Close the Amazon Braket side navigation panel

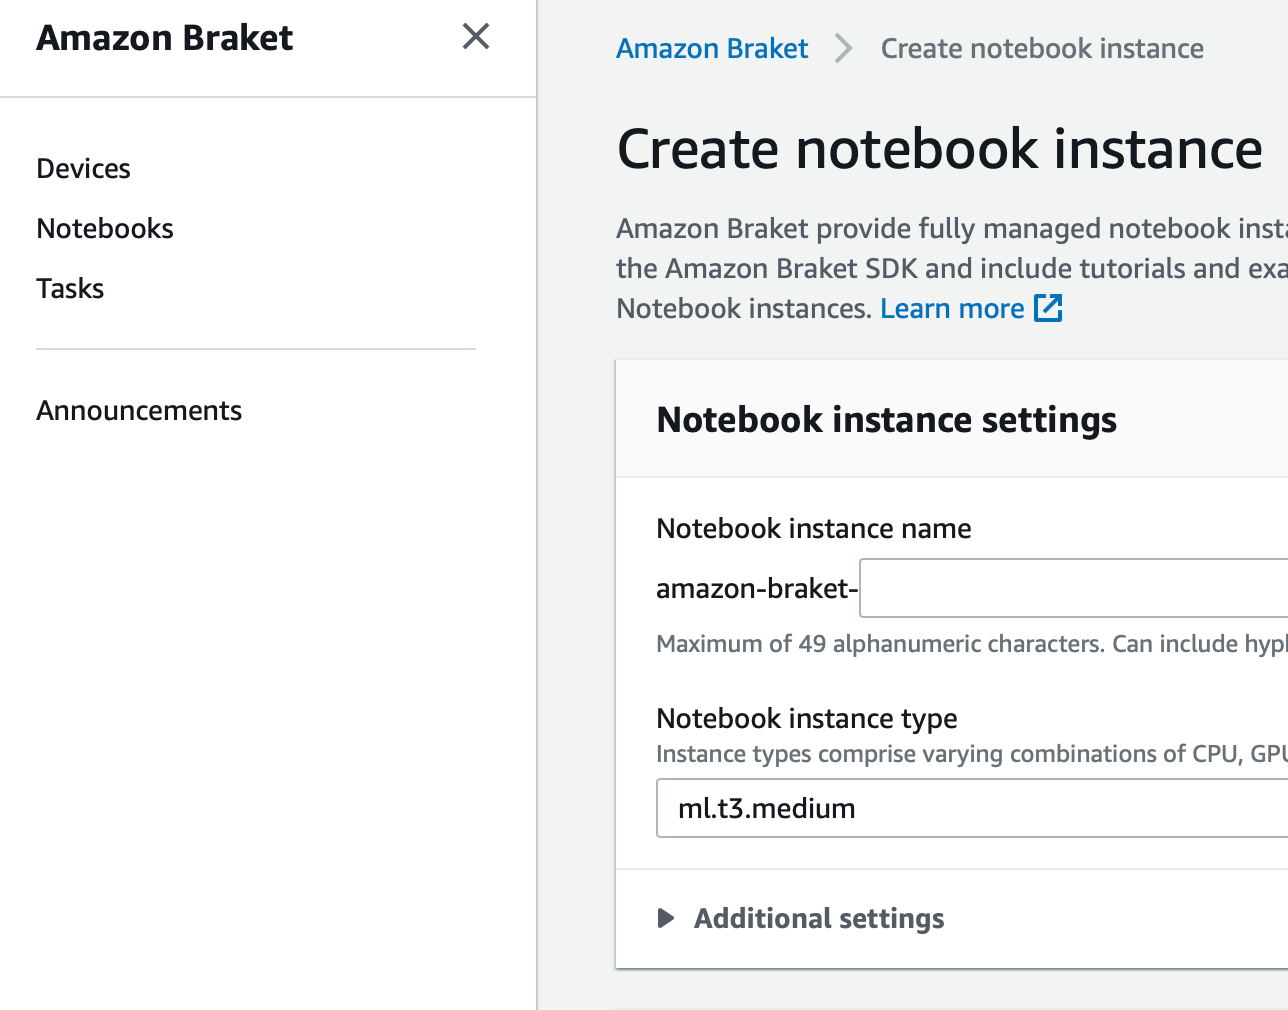point(476,37)
